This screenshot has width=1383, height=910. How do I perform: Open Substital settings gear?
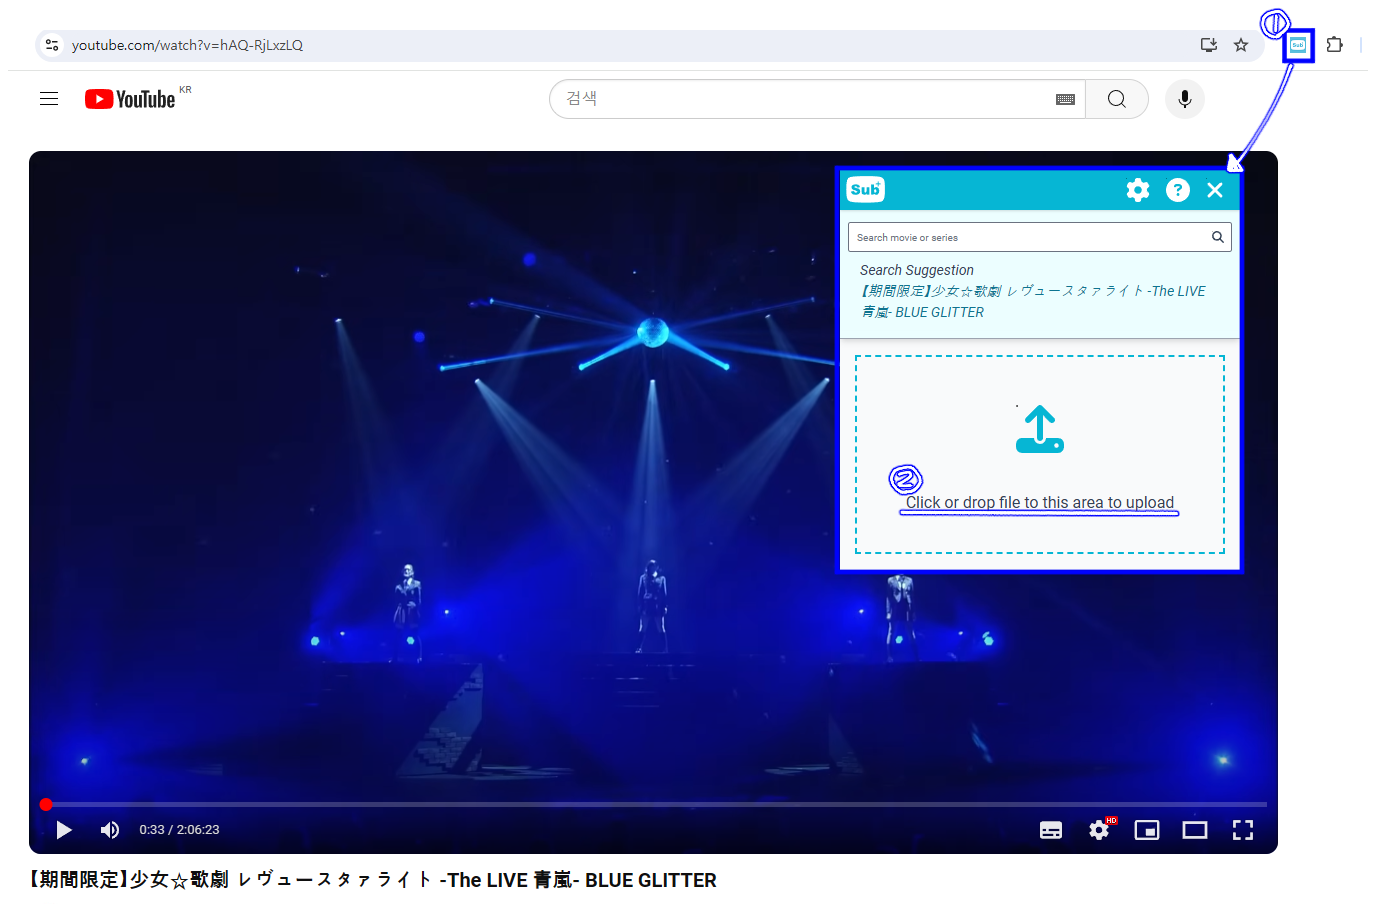coord(1138,190)
